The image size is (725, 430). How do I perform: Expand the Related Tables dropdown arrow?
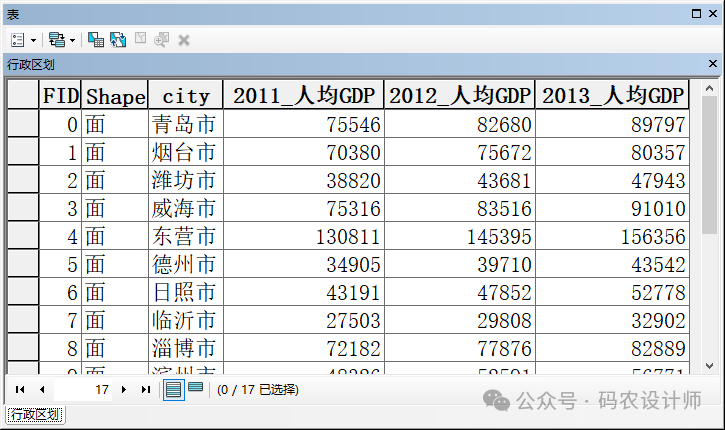[x=72, y=40]
